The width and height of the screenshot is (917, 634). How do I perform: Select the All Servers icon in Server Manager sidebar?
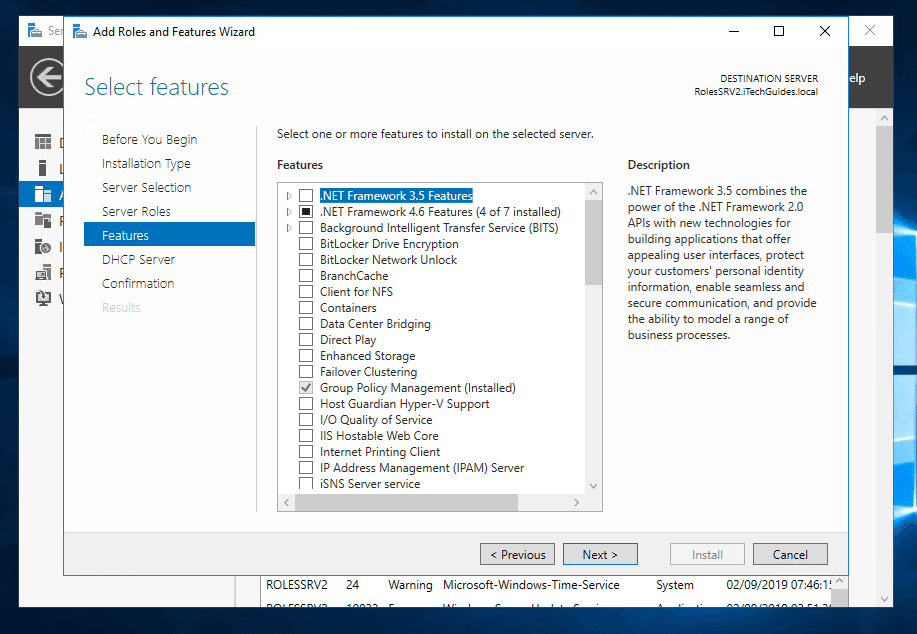(43, 194)
